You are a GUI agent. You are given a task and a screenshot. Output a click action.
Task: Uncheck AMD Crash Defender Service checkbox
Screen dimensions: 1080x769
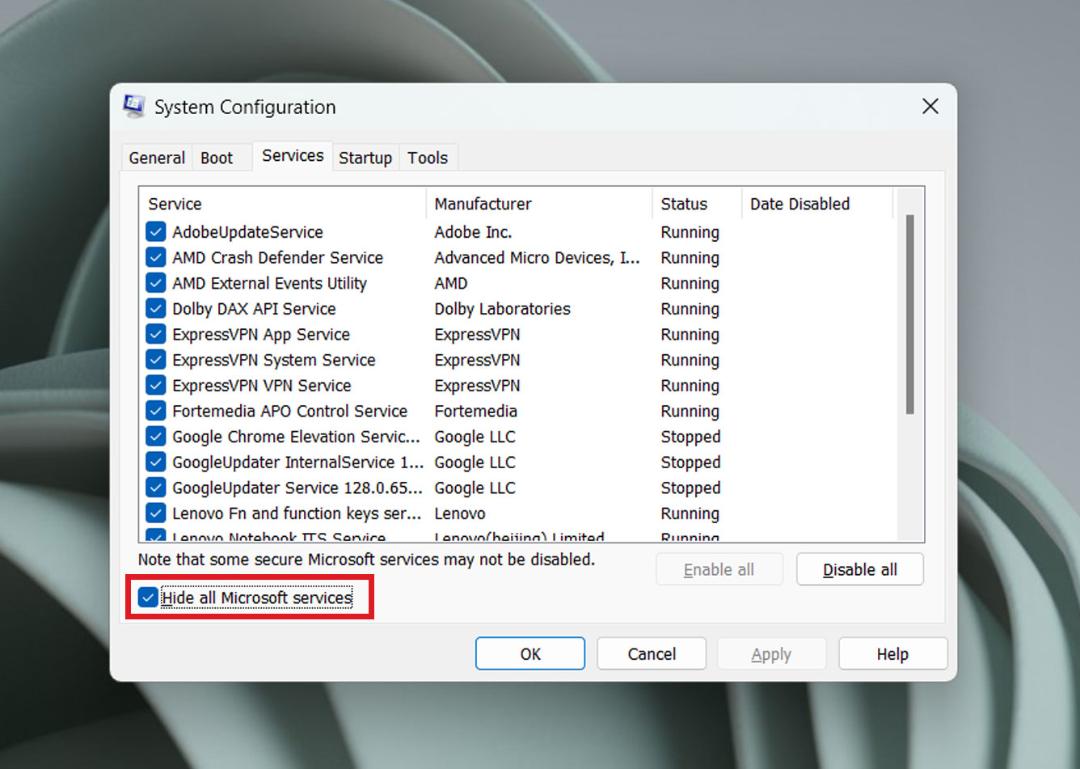[156, 257]
